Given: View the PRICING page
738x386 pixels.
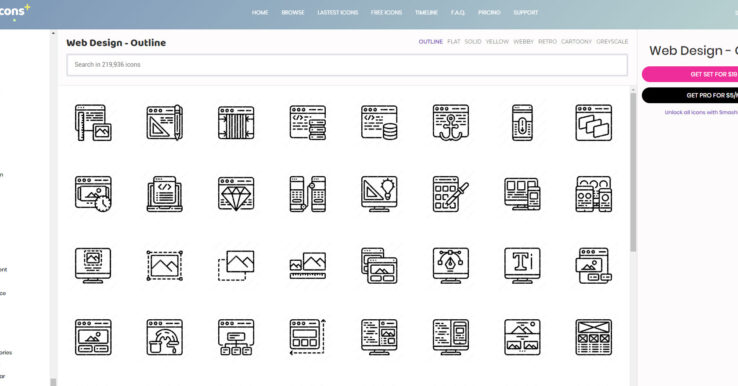Looking at the screenshot, I should (489, 13).
